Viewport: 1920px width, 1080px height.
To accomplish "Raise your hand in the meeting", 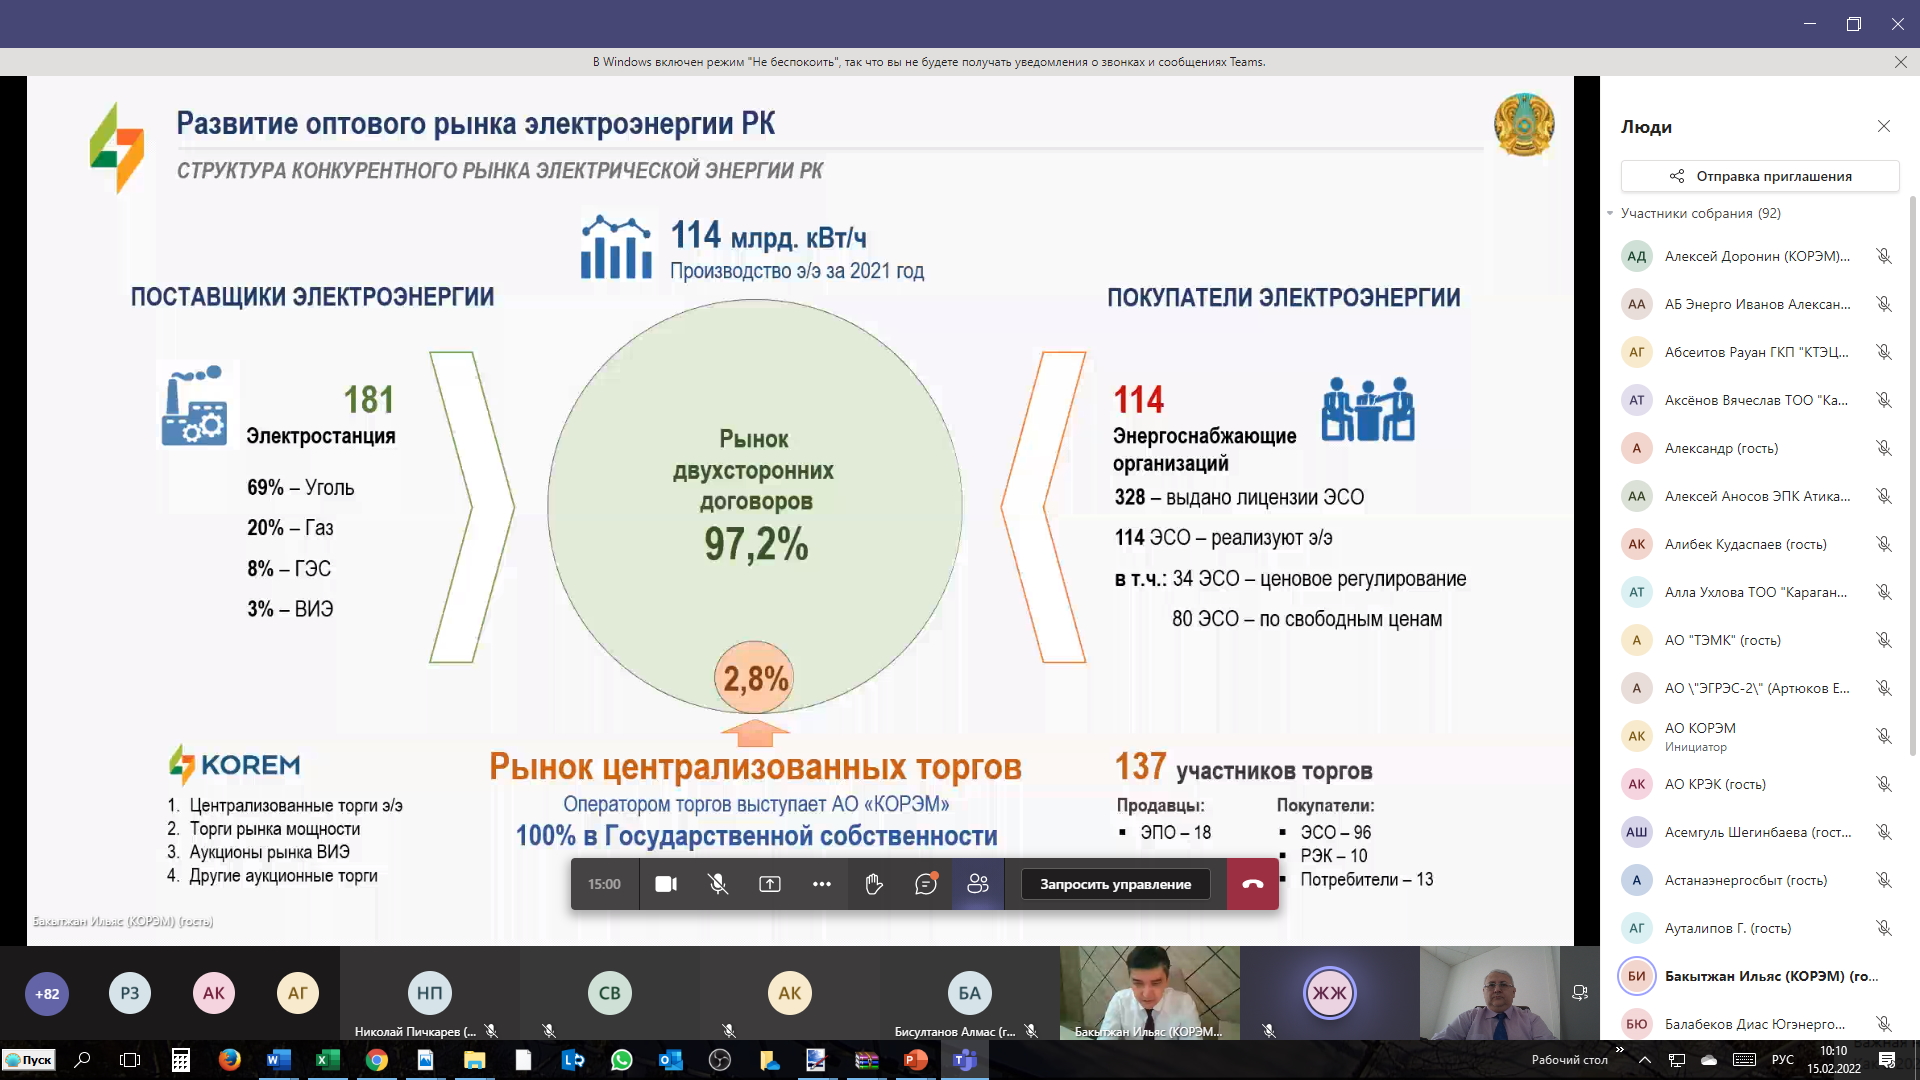I will (x=874, y=884).
